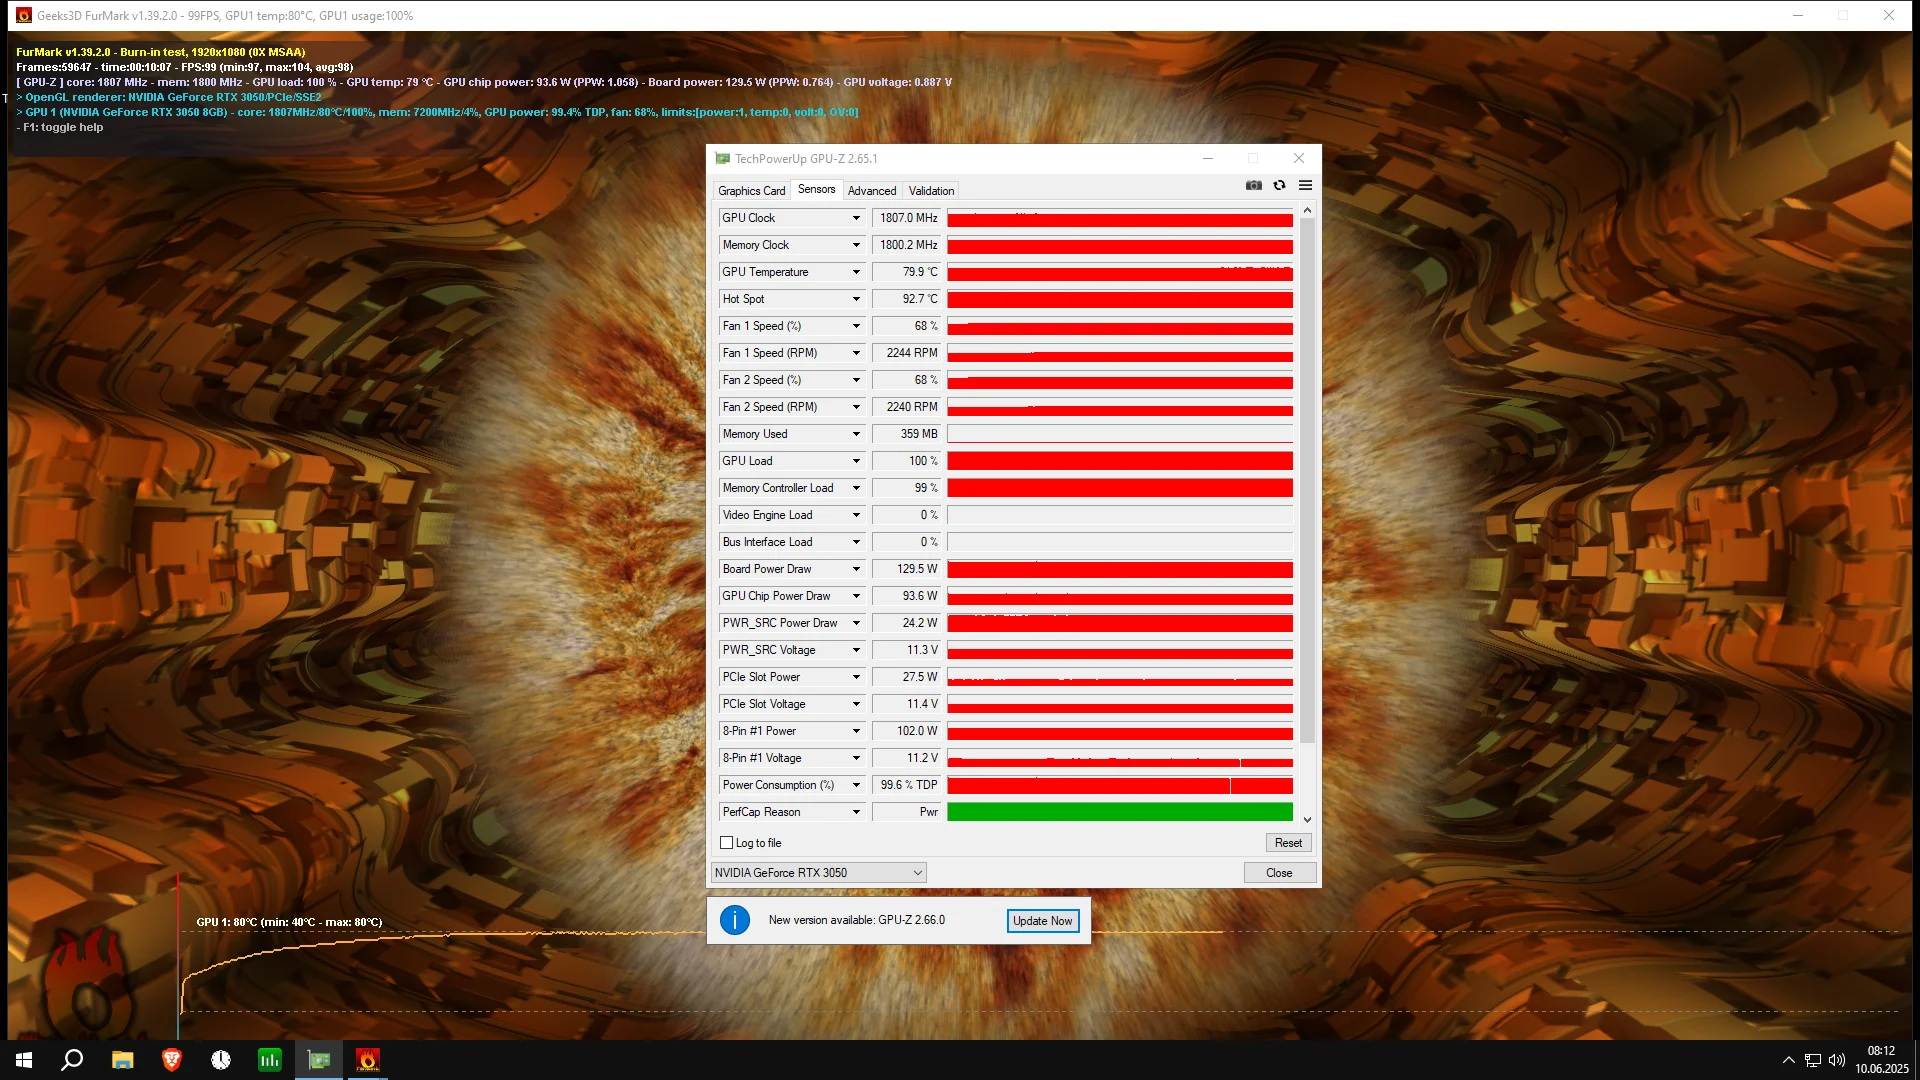This screenshot has height=1080, width=1920.
Task: Open File Explorer in the taskbar
Action: tap(123, 1060)
